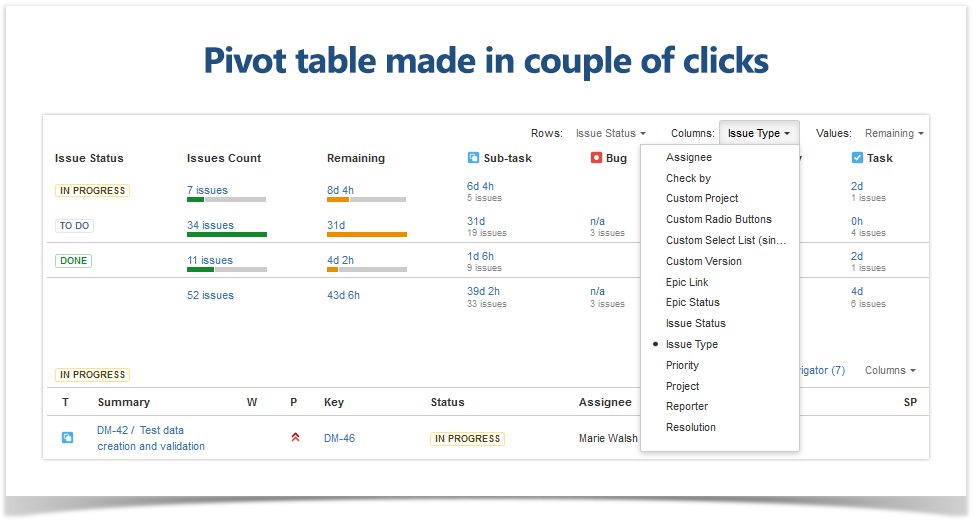Screen dimensions: 980x525
Task: Click the sub-task icon beside DM-42 row
Action: point(68,438)
